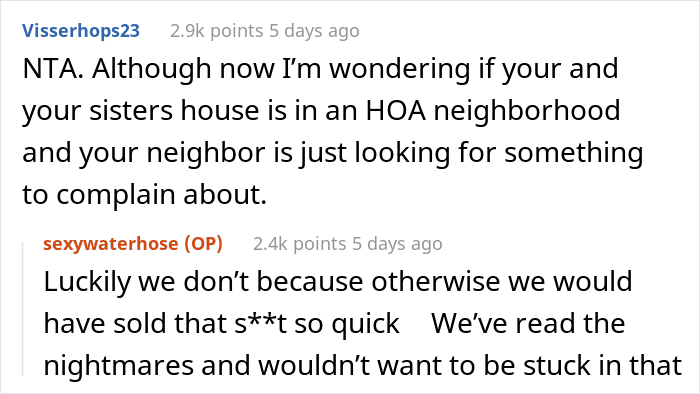Click the word HOA in the comment
Viewport: 700px width, 394px height.
pyautogui.click(x=396, y=111)
